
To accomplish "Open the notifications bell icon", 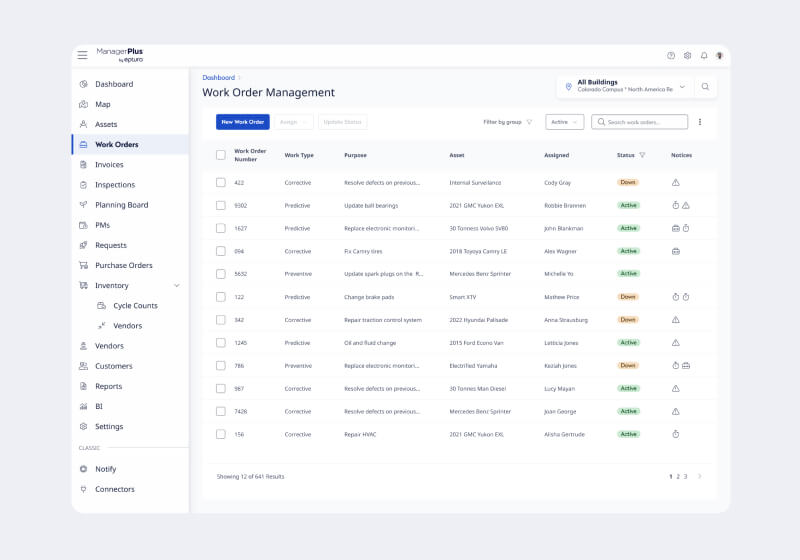I will (x=704, y=56).
